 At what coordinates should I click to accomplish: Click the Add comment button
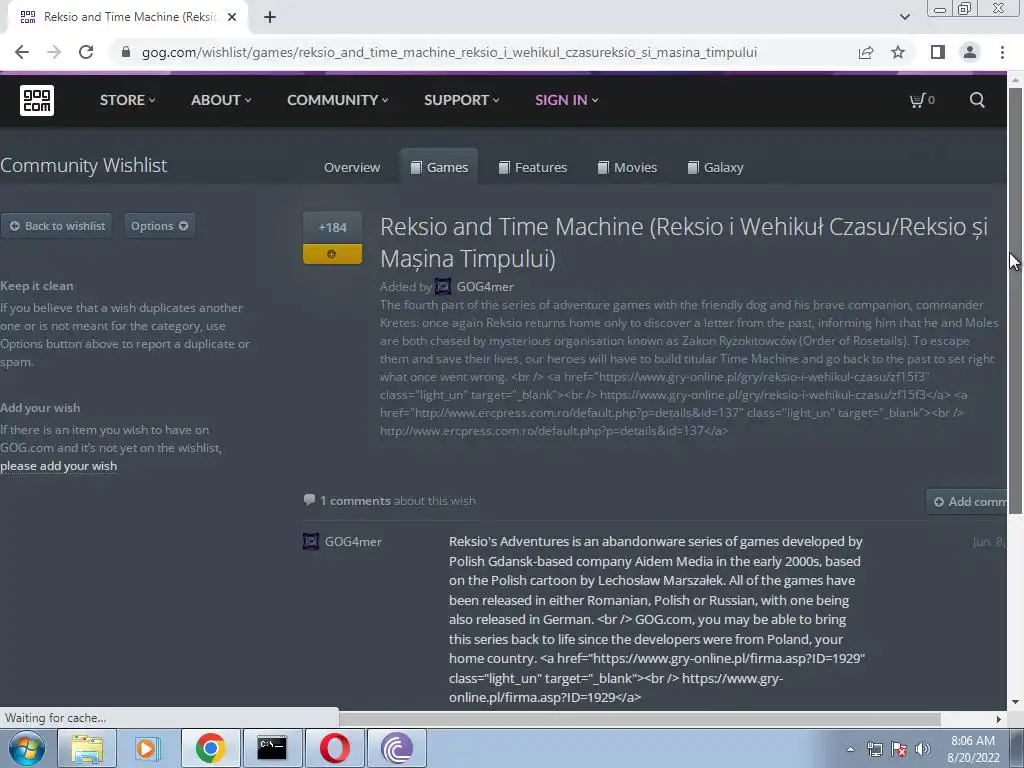click(x=969, y=502)
